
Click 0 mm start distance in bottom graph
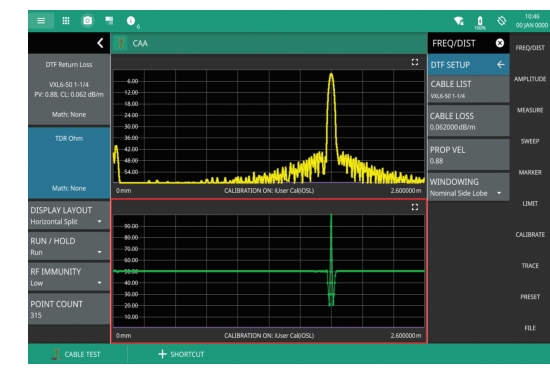point(123,335)
